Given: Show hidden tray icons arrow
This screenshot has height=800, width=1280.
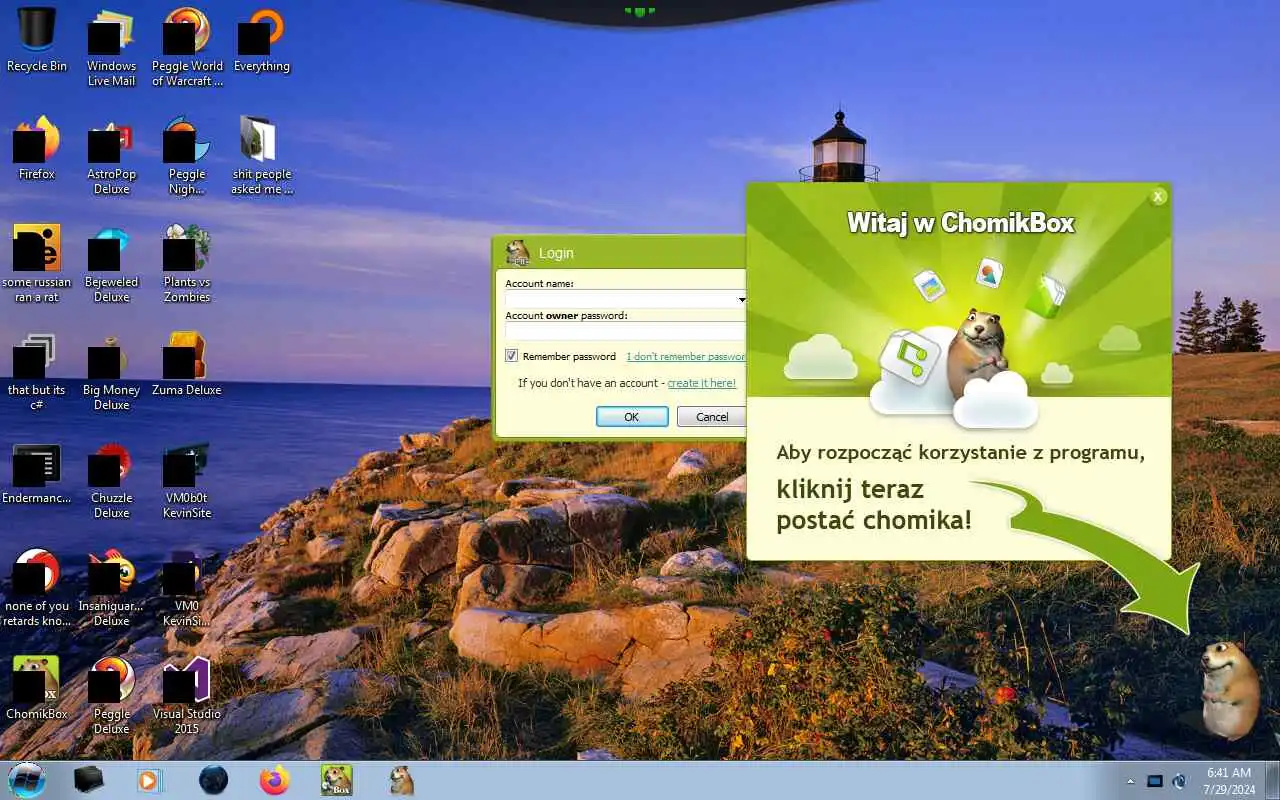Looking at the screenshot, I should (1131, 781).
